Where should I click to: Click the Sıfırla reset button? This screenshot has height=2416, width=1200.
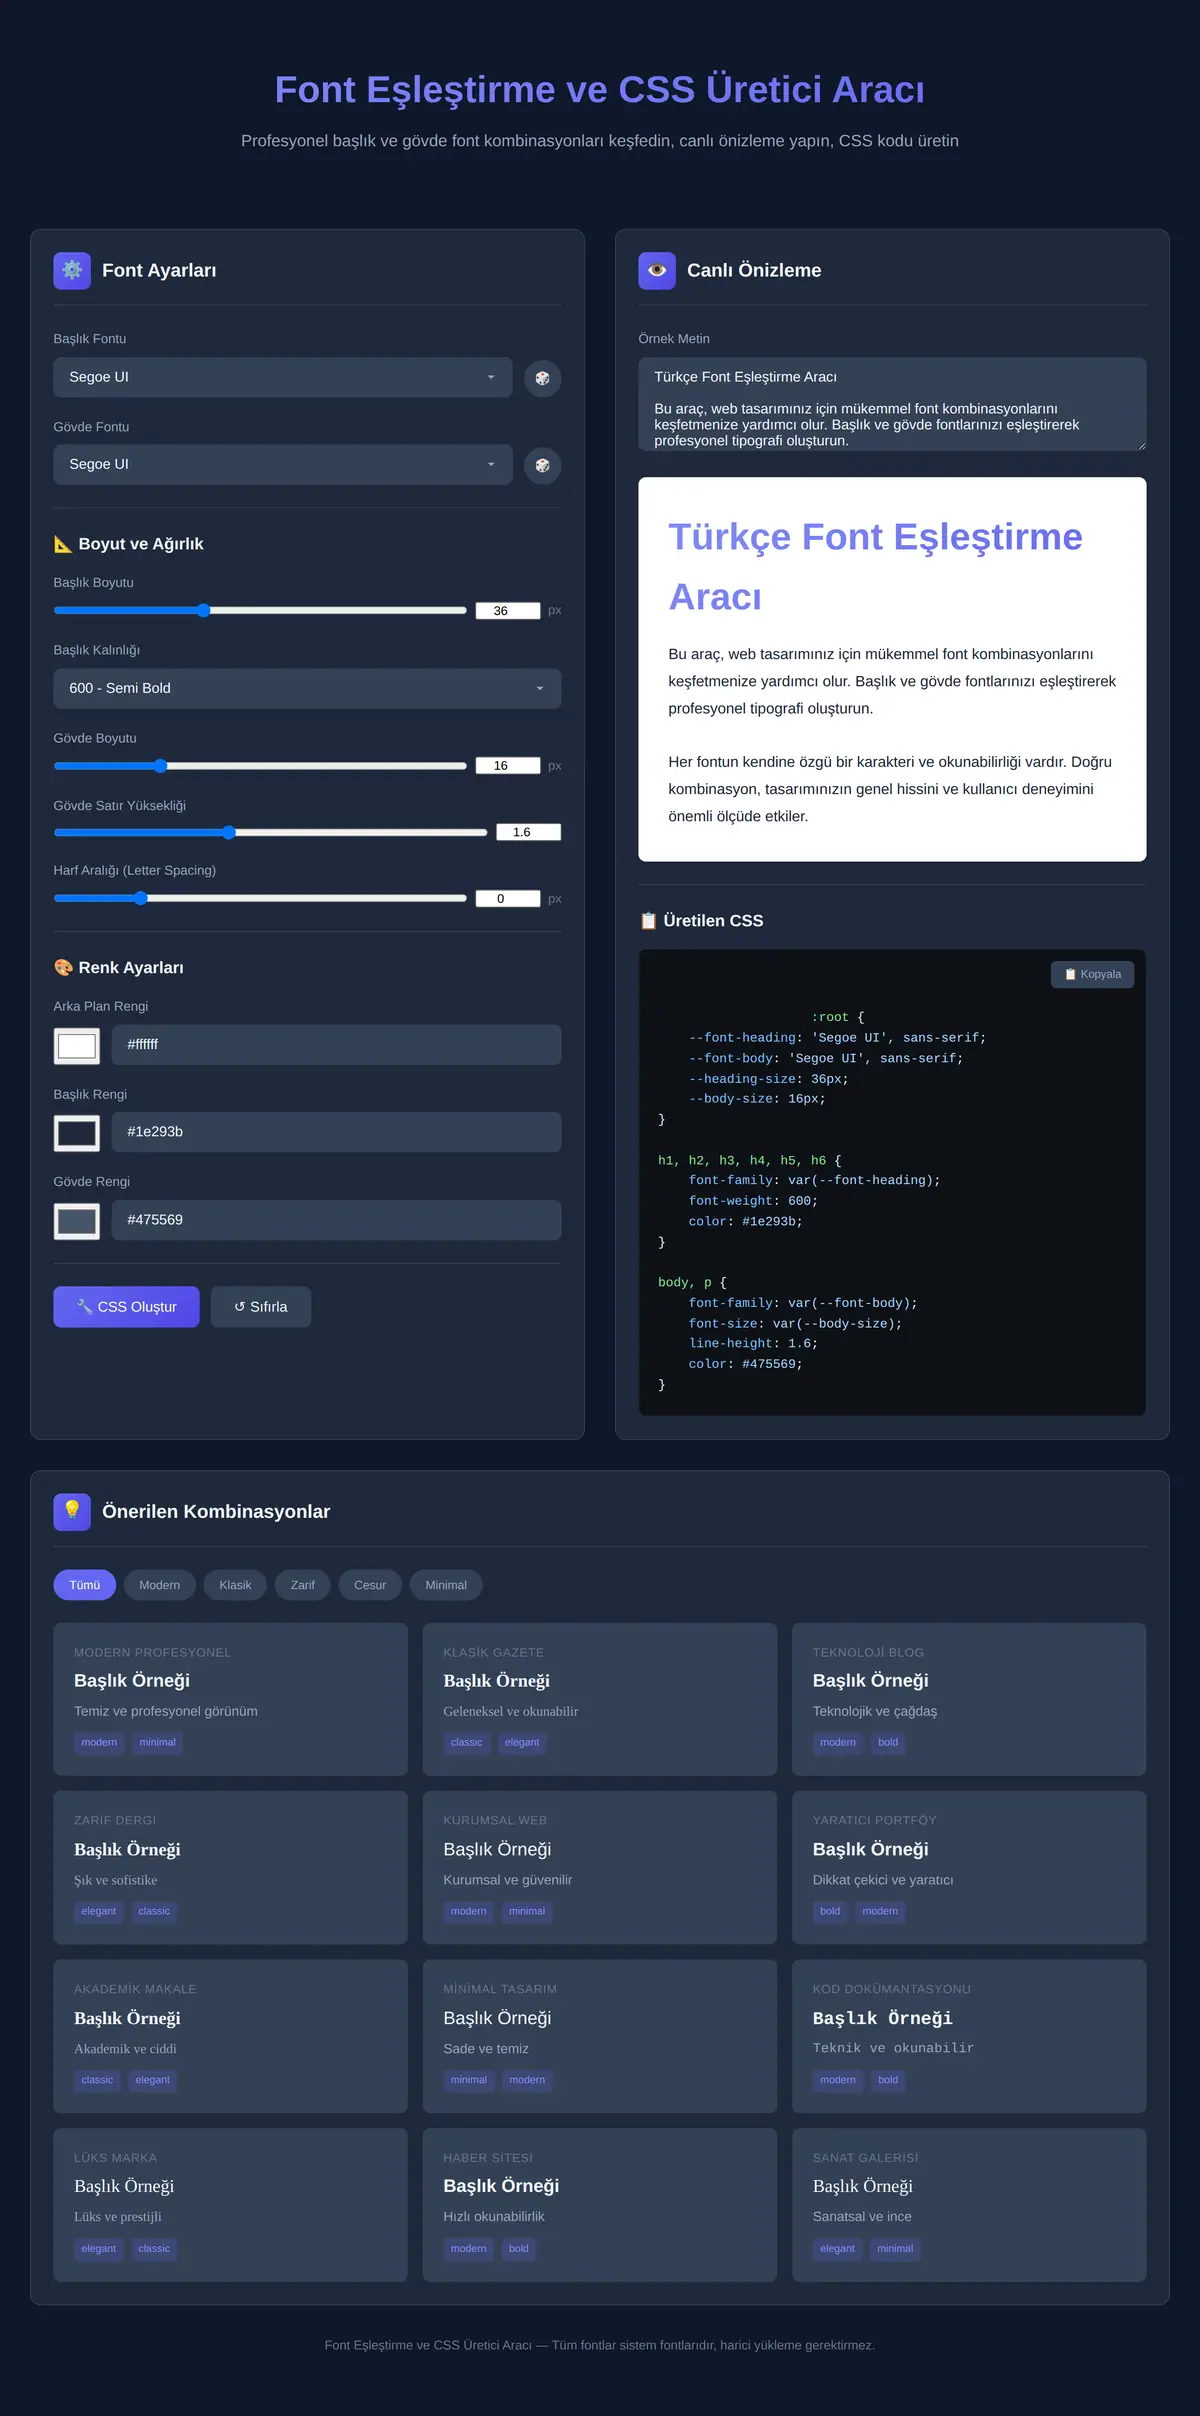pyautogui.click(x=261, y=1307)
